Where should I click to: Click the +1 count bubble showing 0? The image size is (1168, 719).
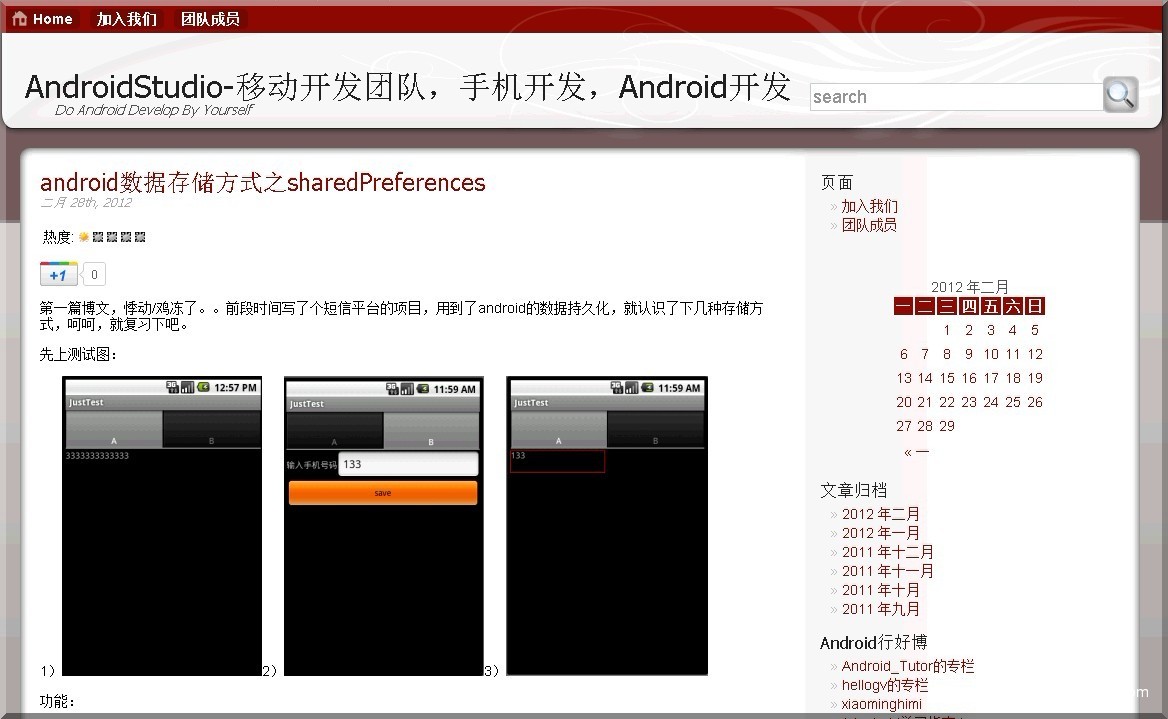pyautogui.click(x=94, y=274)
